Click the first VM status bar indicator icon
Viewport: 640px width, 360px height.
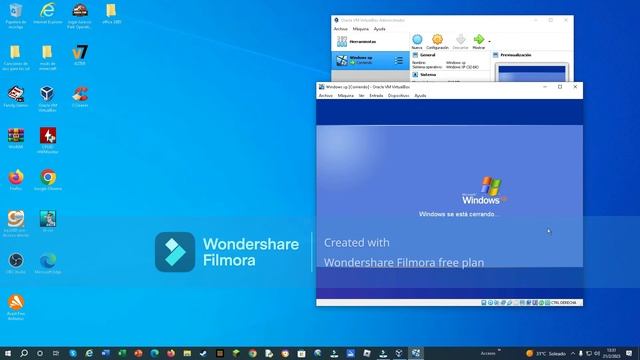(x=484, y=303)
